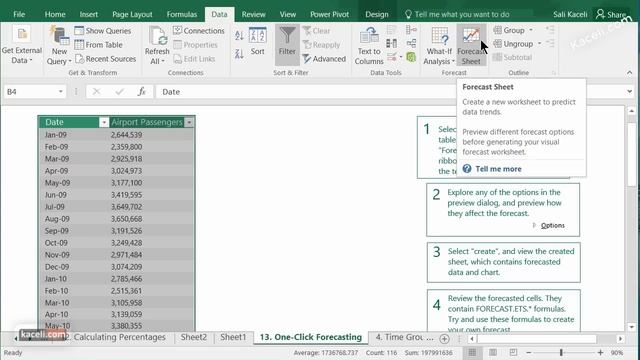This screenshot has width=640, height=360.
Task: Zoom out with the minus button
Action: (x=529, y=353)
